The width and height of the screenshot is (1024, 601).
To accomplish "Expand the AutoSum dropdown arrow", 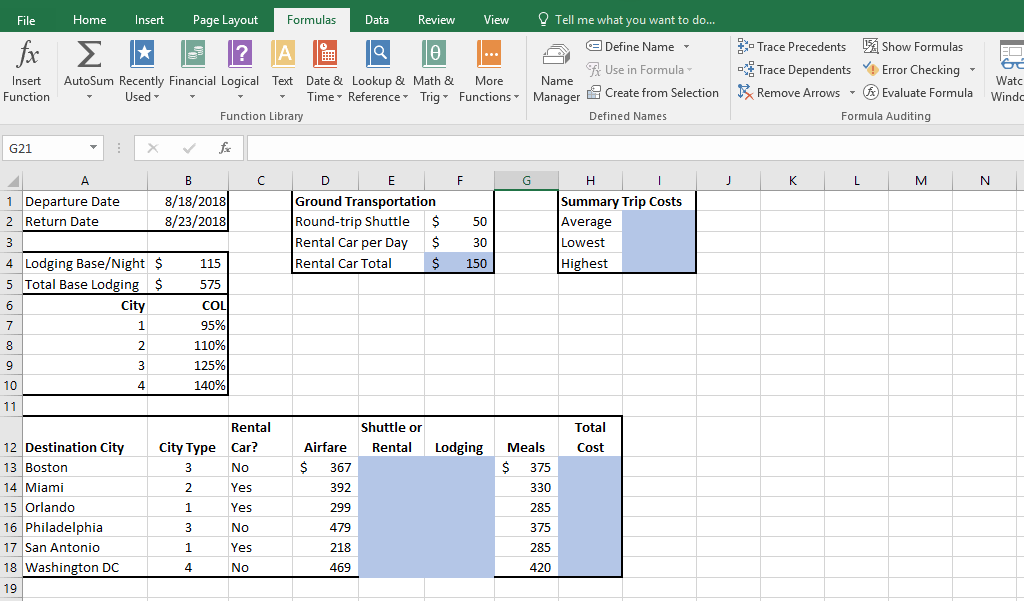I will 89,97.
